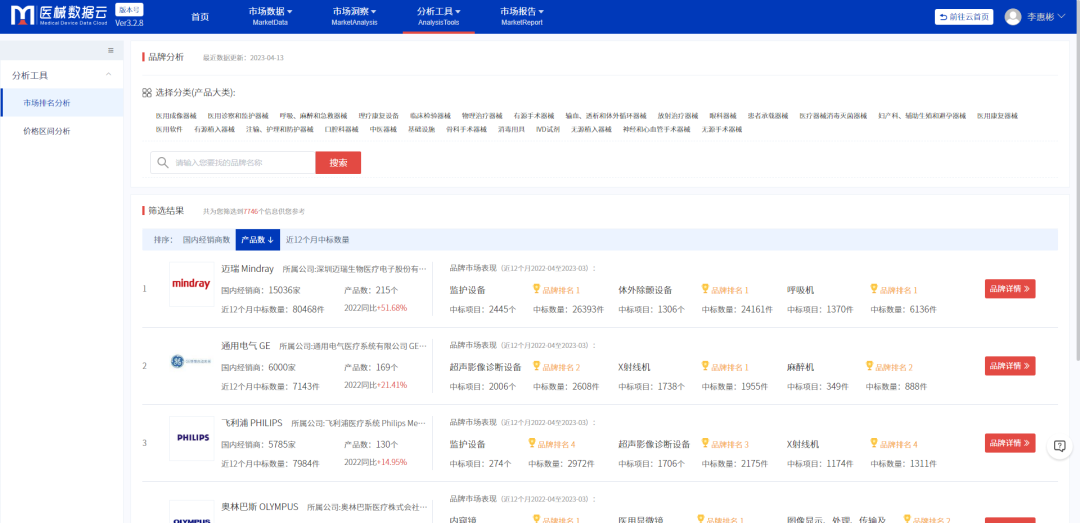
Task: Open the help question-mark floating icon
Action: pyautogui.click(x=1060, y=446)
